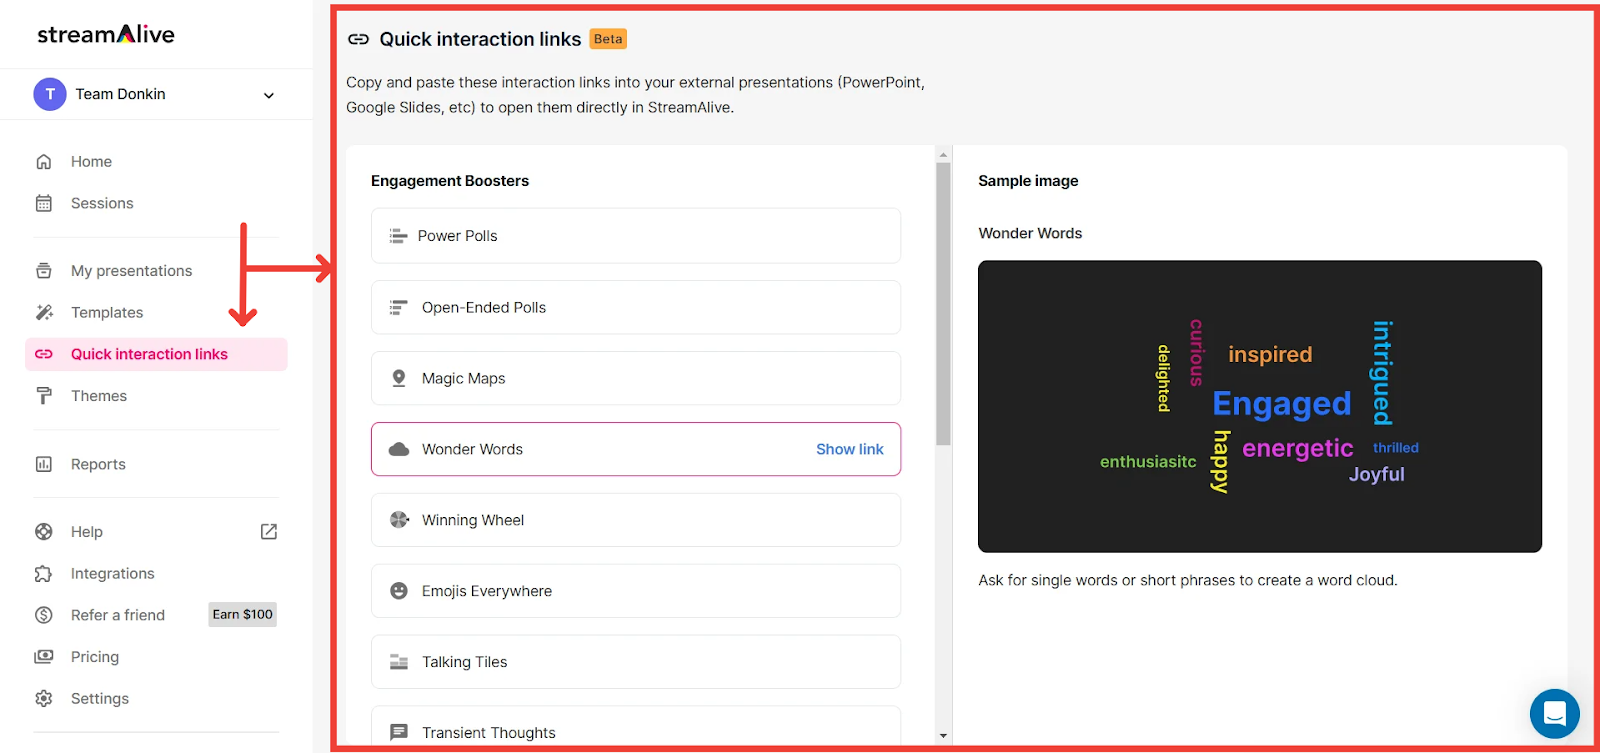The width and height of the screenshot is (1600, 753).
Task: Click the Wonder Words sample image
Action: [1260, 406]
